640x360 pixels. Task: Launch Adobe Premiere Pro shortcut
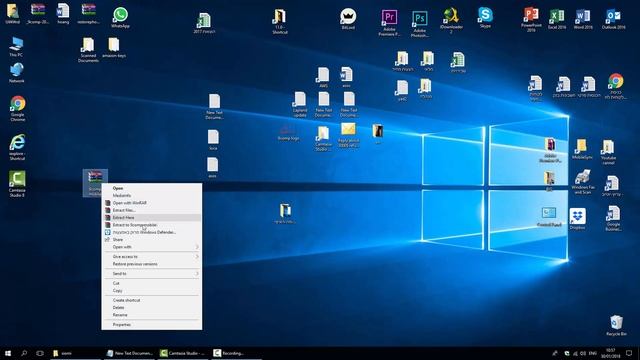point(389,22)
